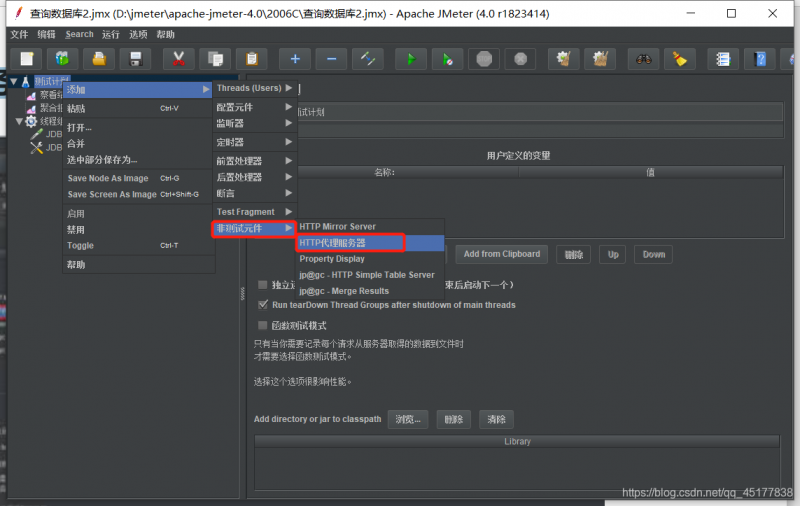Choose 选中部分保存为... context entry
The image size is (800, 506).
pos(138,160)
